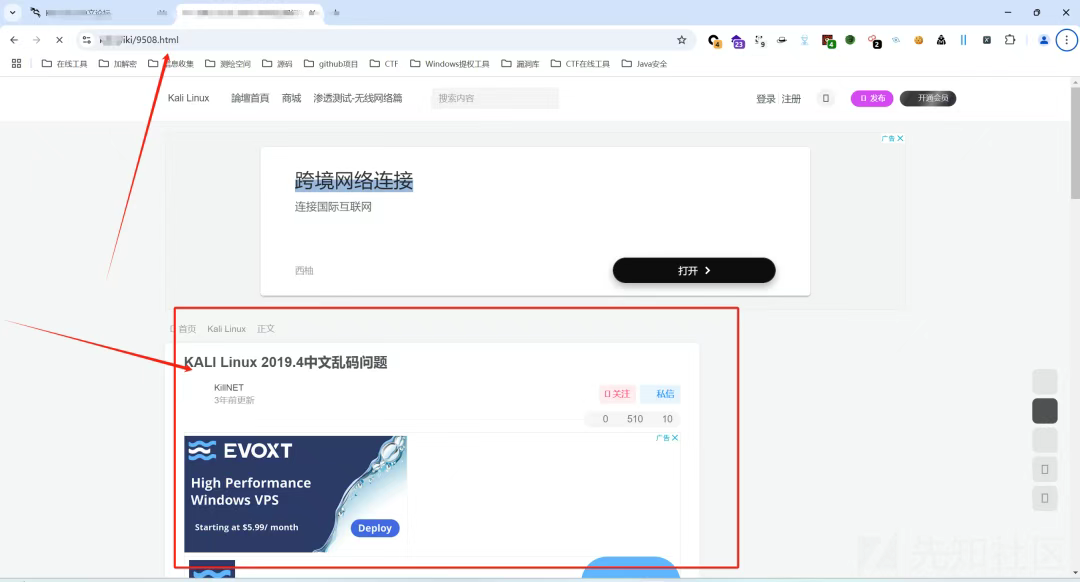
Task: Open 渗透测试-无线网络篇 navigation item
Action: (x=357, y=98)
